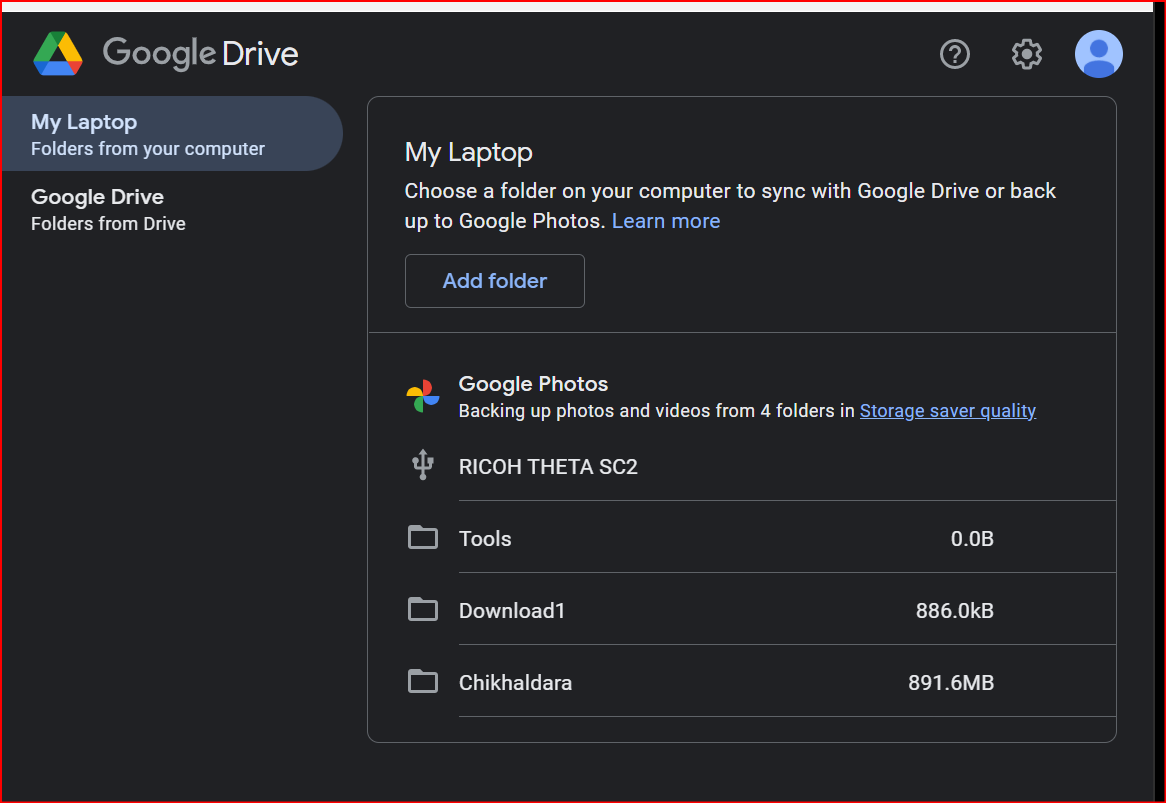This screenshot has height=803, width=1166.
Task: Select the RICOH THETA SC2 device row
Action: 548,467
